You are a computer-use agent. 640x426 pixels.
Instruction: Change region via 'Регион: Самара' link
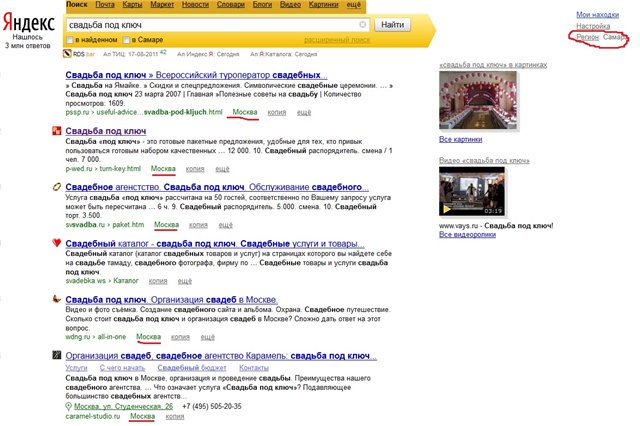(x=601, y=37)
